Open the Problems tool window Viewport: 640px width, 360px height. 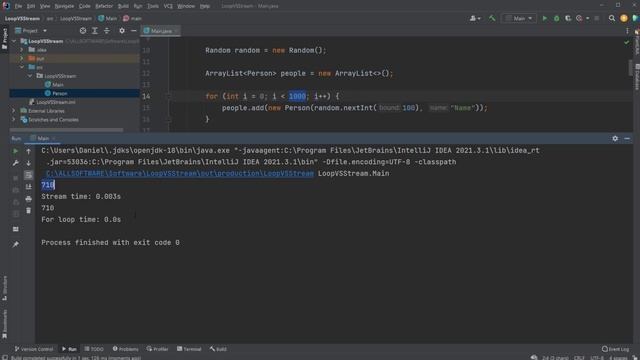click(x=126, y=349)
